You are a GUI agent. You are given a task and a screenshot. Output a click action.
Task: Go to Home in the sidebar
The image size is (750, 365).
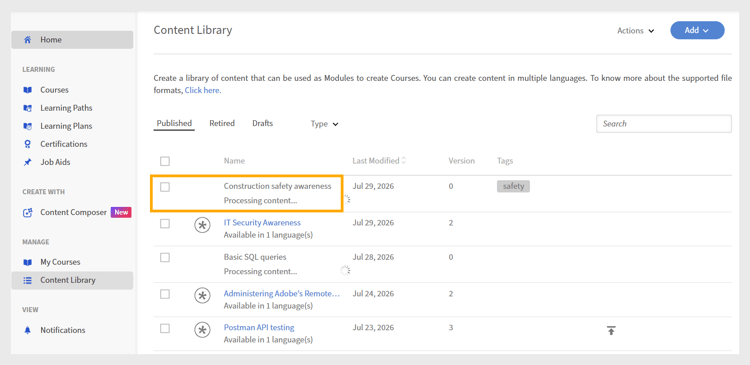pos(72,40)
